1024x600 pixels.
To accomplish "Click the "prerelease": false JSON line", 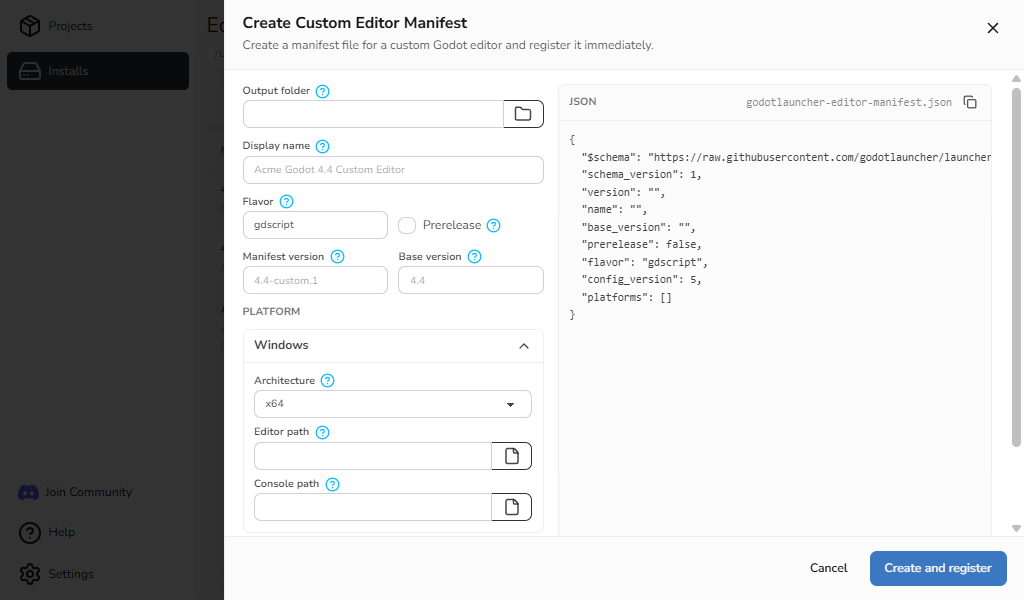I will 641,245.
